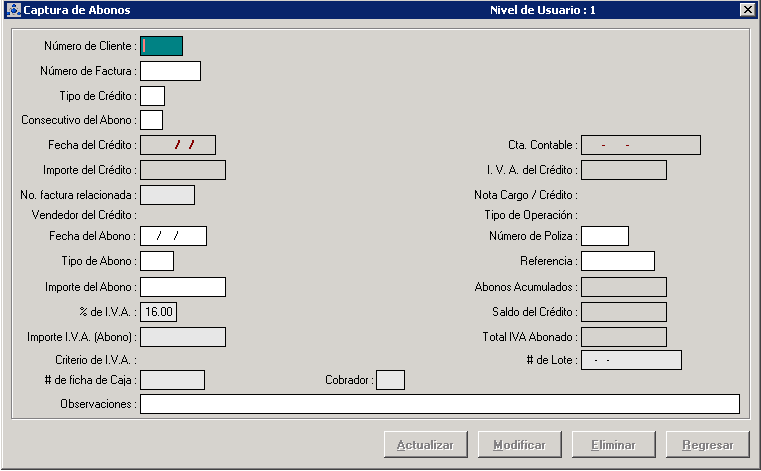Focus the Número de Cliente field
761x471 pixels.
(x=162, y=46)
